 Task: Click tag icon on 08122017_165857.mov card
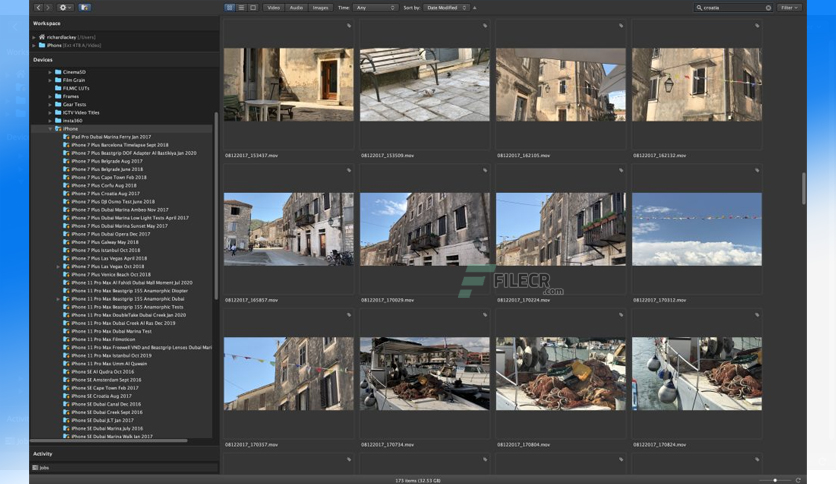tap(349, 170)
